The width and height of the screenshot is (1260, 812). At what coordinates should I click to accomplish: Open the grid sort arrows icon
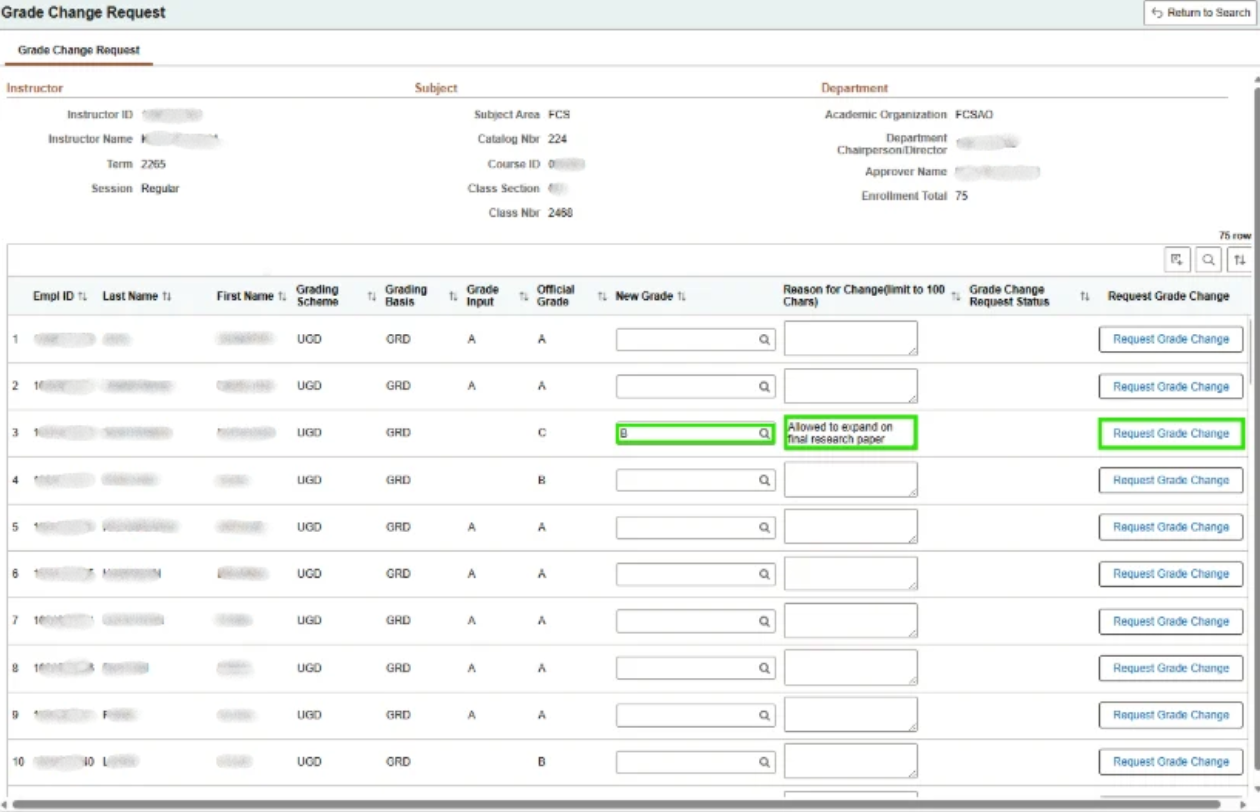(x=1240, y=259)
